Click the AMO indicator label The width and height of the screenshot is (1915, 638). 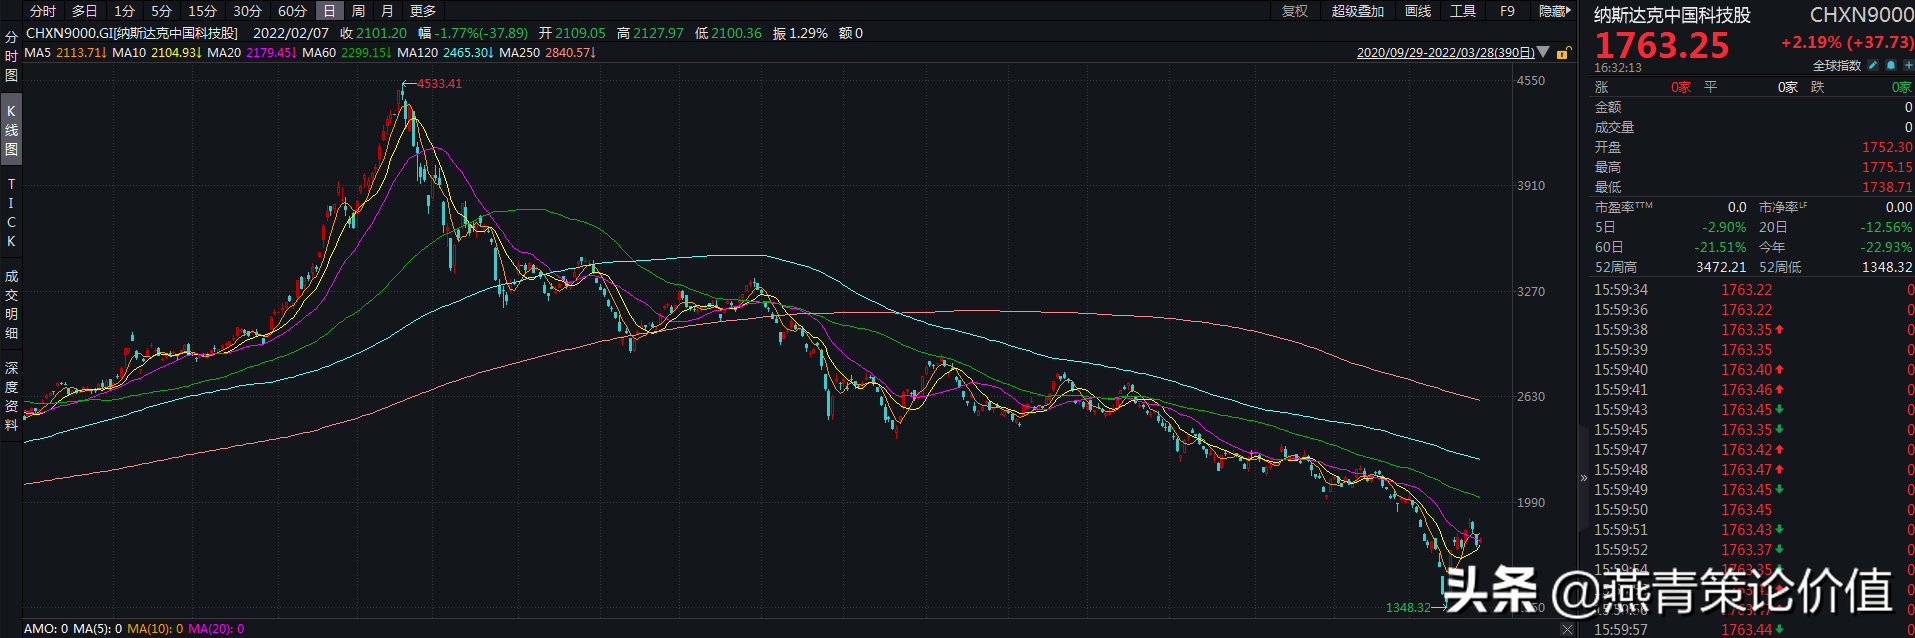coord(46,629)
